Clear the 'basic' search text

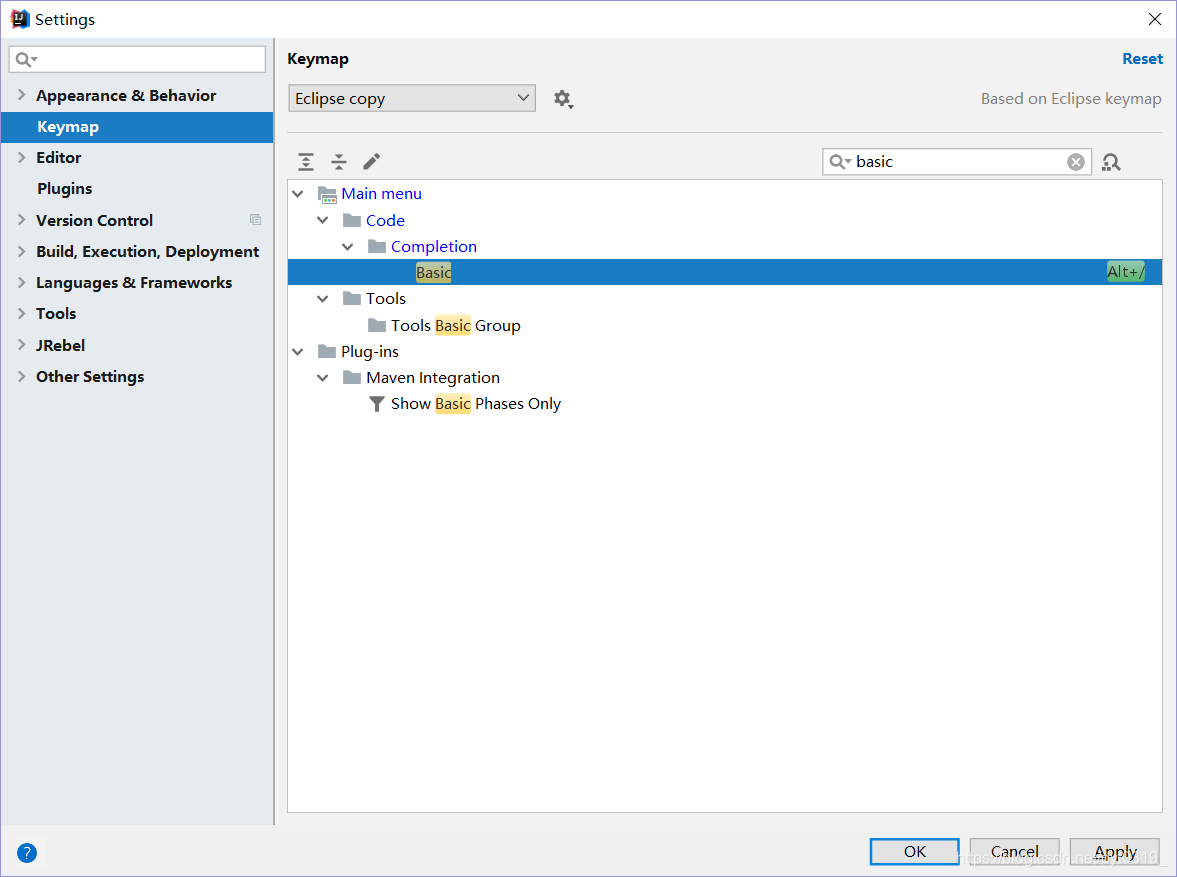[x=1076, y=162]
